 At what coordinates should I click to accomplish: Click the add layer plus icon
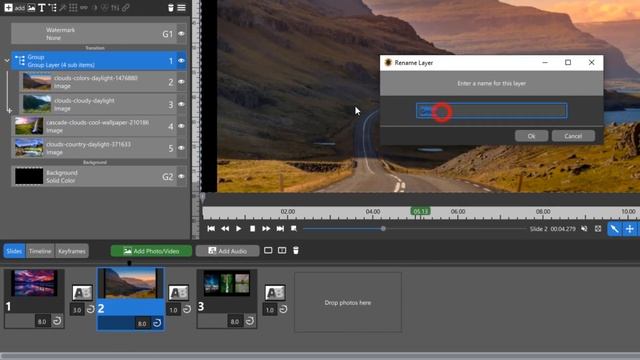(8, 8)
